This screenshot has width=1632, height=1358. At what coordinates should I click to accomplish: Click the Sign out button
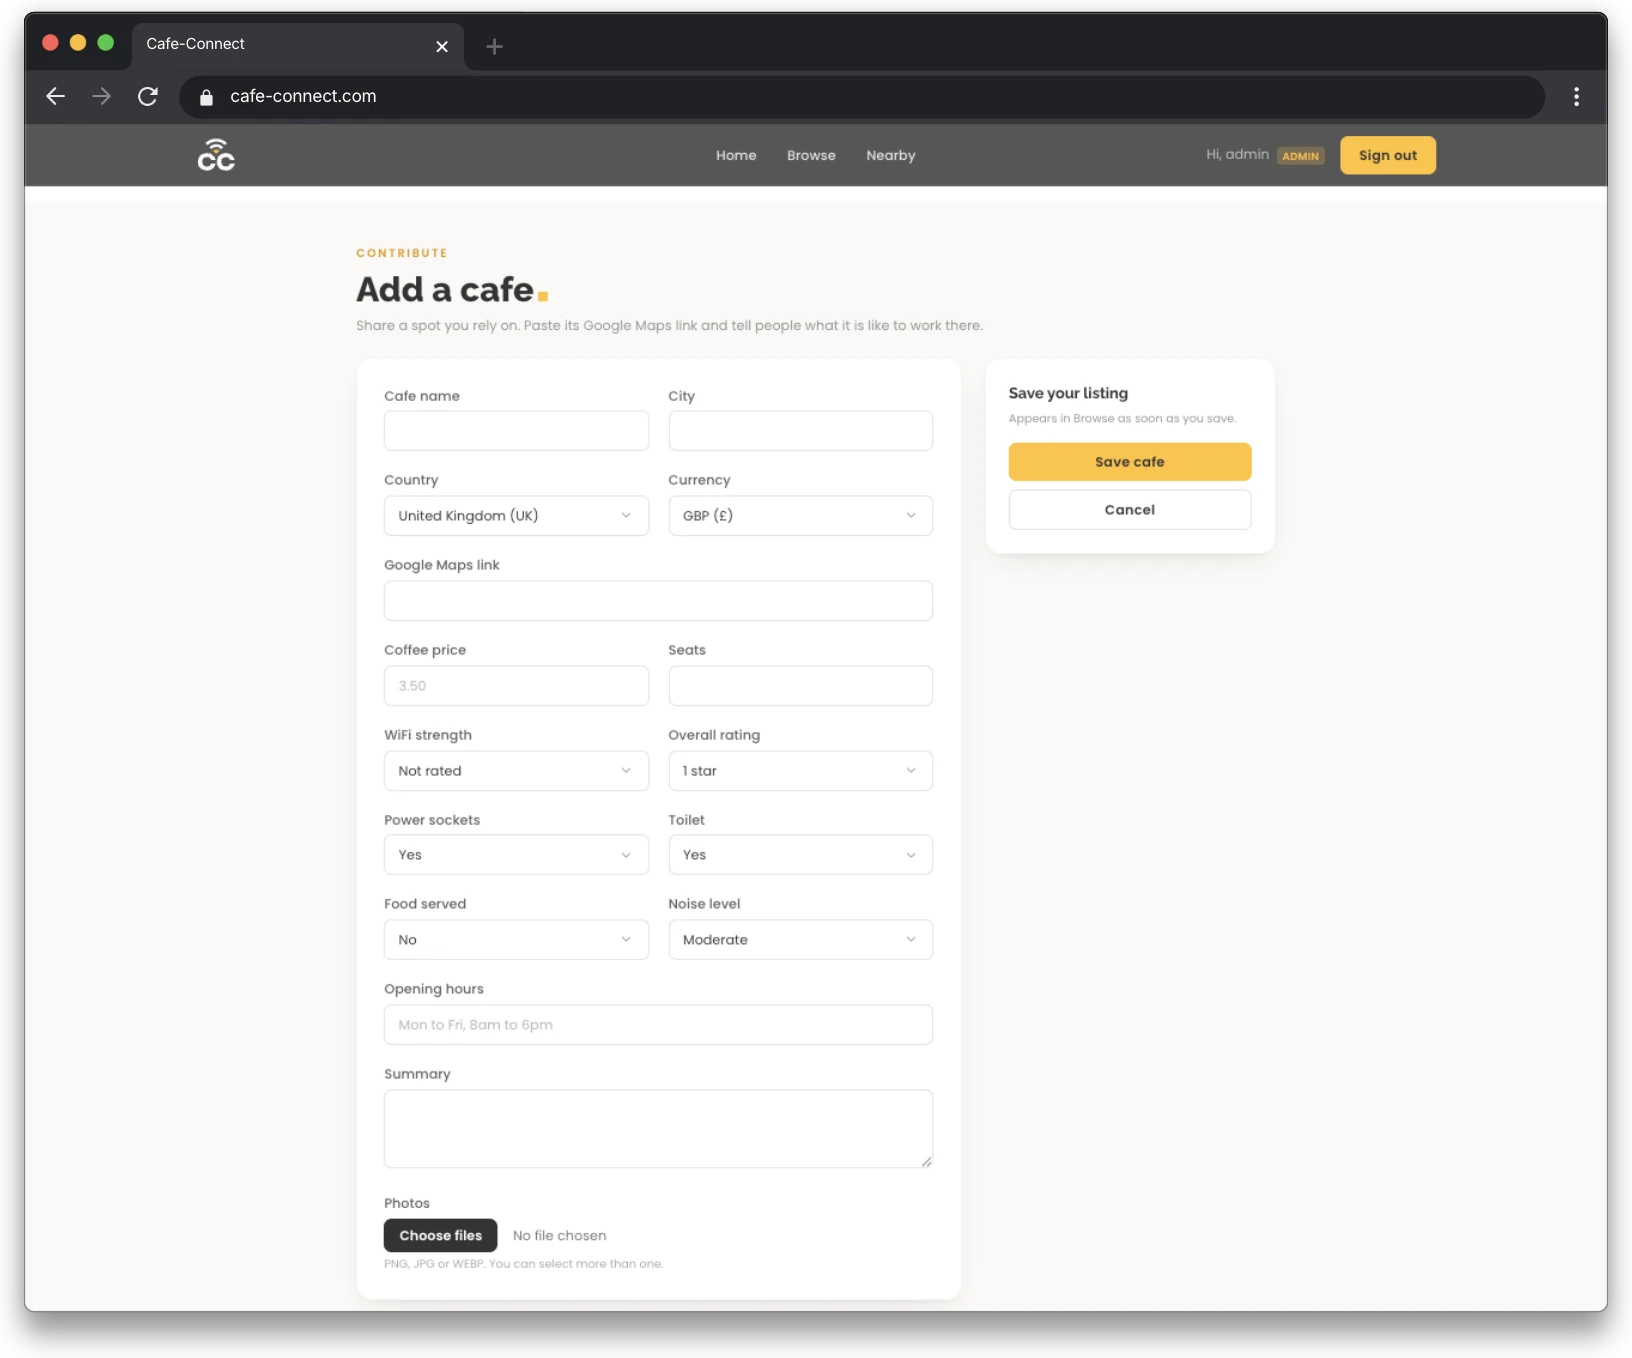point(1387,155)
